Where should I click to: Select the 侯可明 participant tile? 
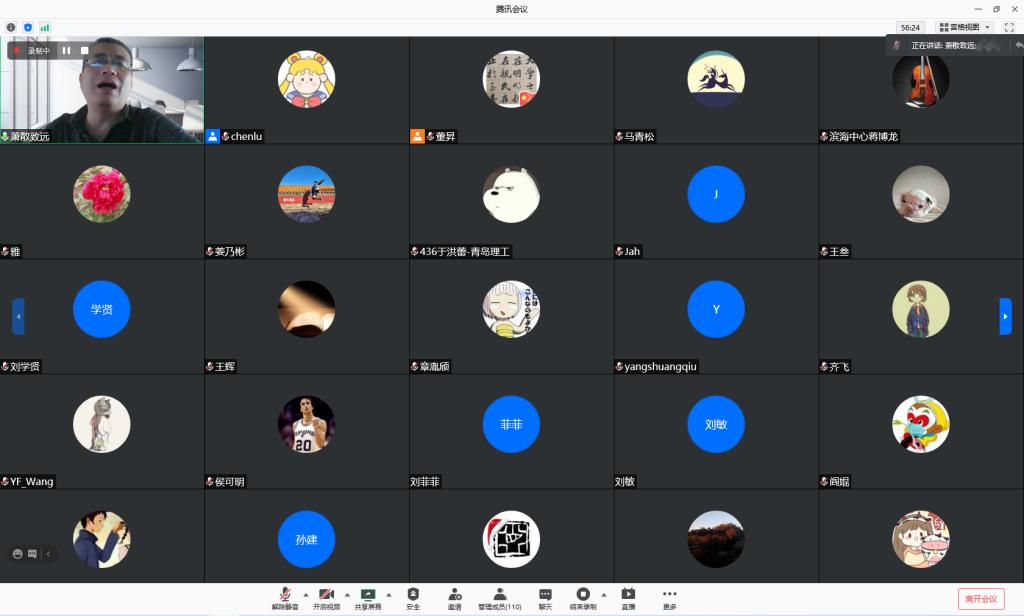click(x=306, y=432)
